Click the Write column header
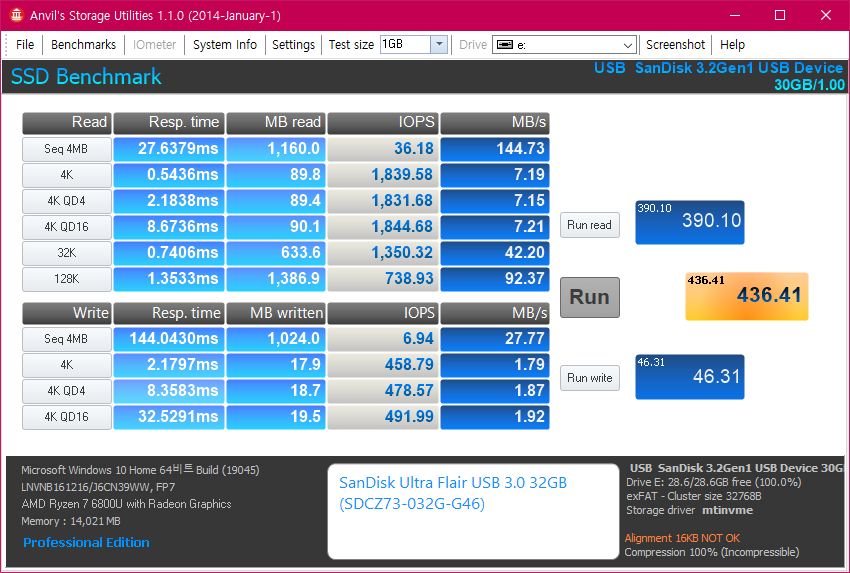Image resolution: width=850 pixels, height=573 pixels. point(67,313)
